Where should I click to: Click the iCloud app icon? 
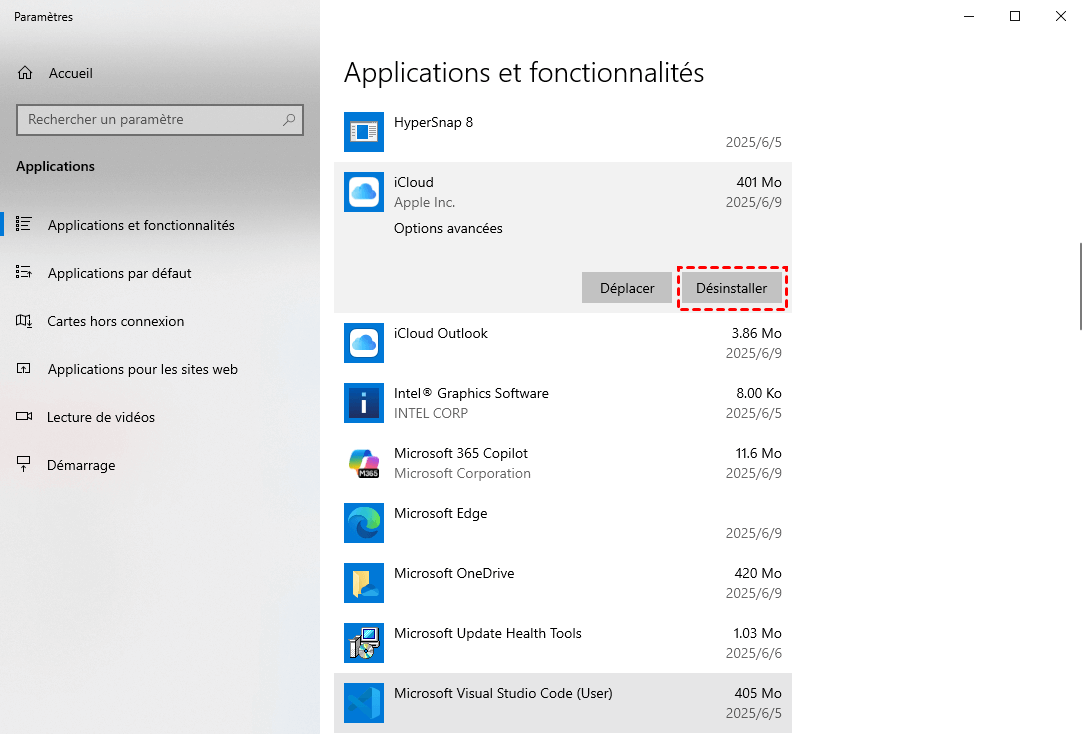point(363,192)
